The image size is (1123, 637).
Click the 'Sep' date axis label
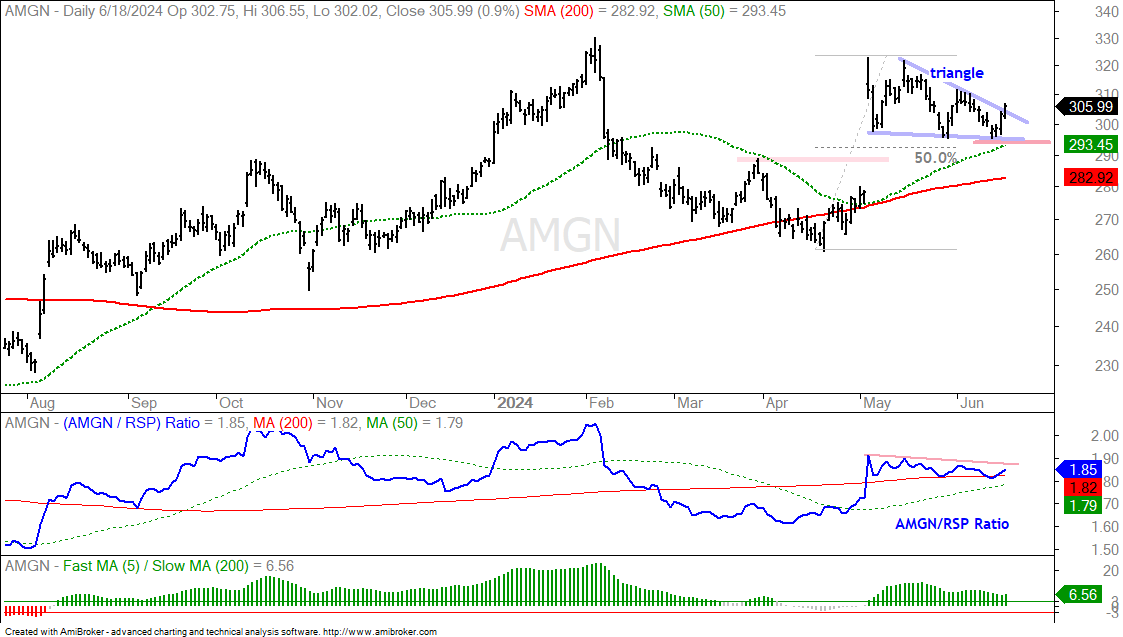pyautogui.click(x=143, y=403)
